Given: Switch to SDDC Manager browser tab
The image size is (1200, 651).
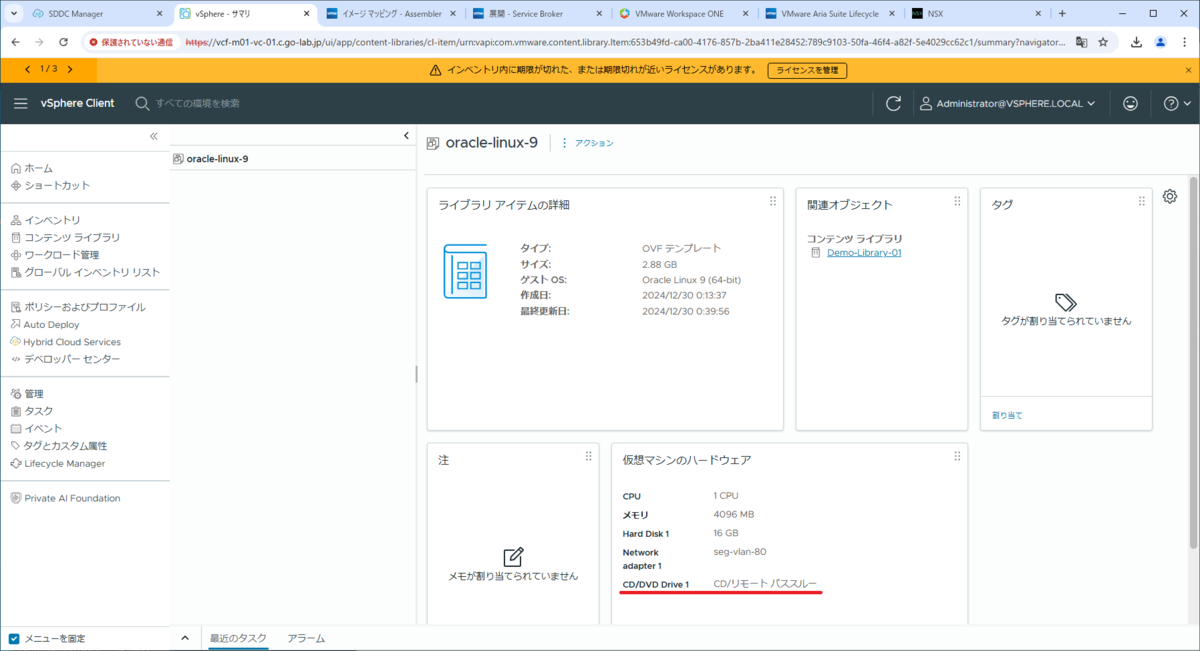Looking at the screenshot, I should tap(95, 14).
